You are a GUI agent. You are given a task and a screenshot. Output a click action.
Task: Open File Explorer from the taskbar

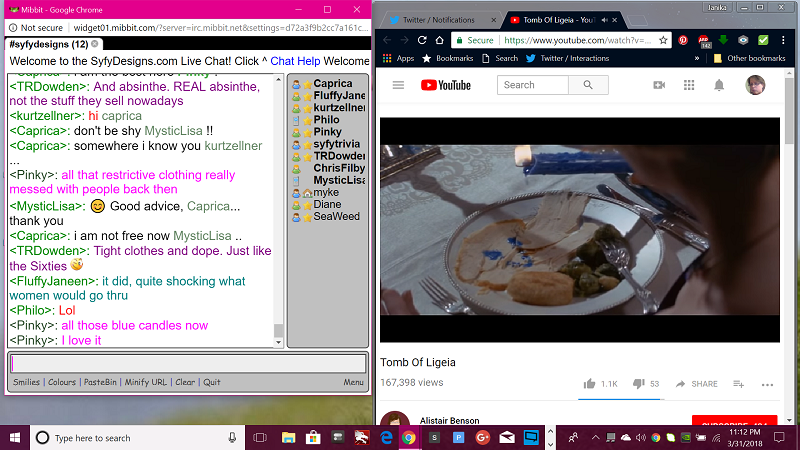(288, 437)
